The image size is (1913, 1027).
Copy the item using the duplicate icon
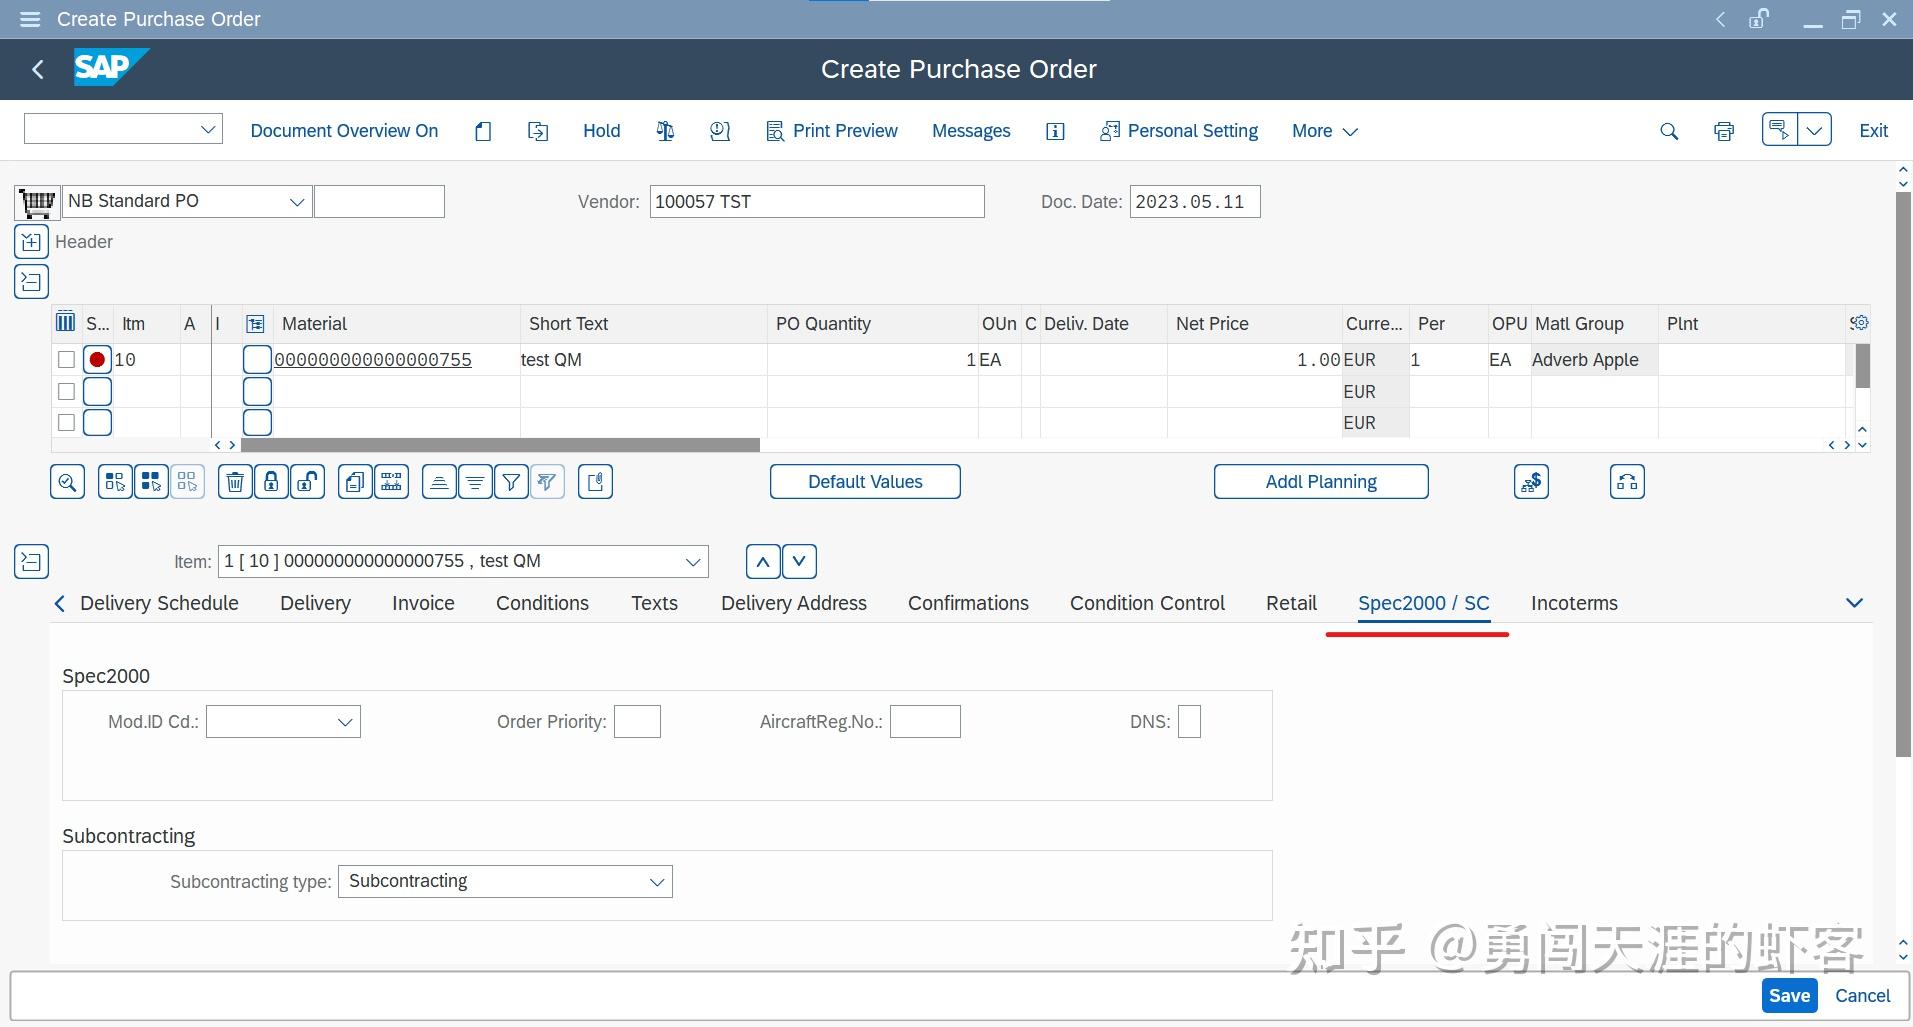[353, 481]
